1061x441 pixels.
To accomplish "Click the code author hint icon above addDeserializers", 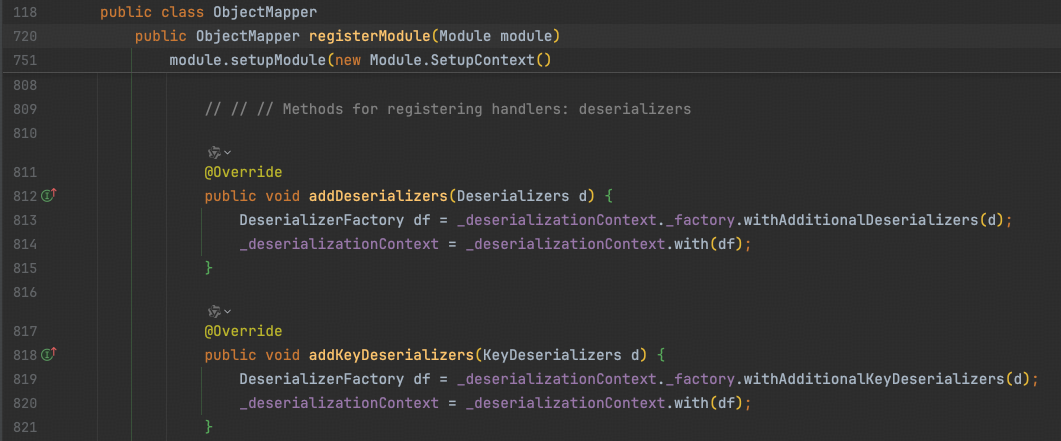I will [x=213, y=152].
